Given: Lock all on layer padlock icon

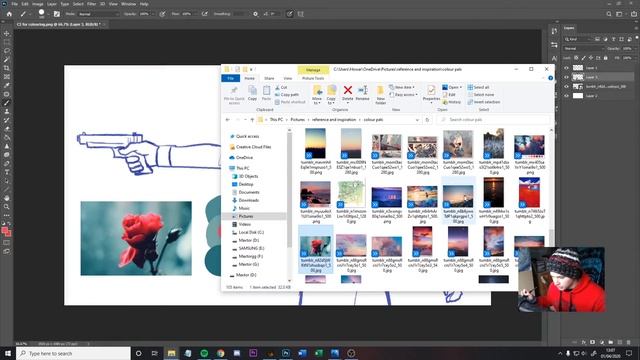Looking at the screenshot, I should 605,58.
